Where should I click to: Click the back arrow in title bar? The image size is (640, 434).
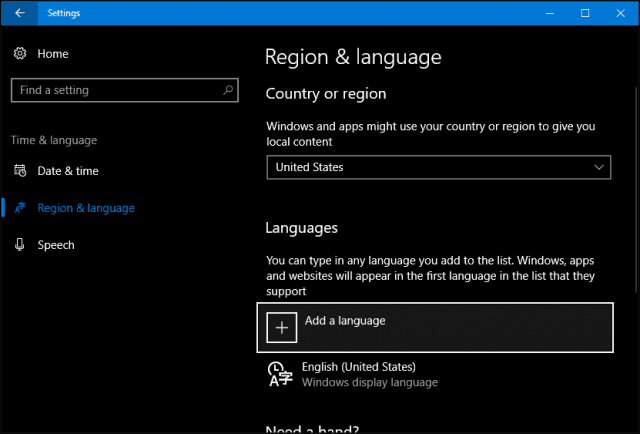[20, 13]
